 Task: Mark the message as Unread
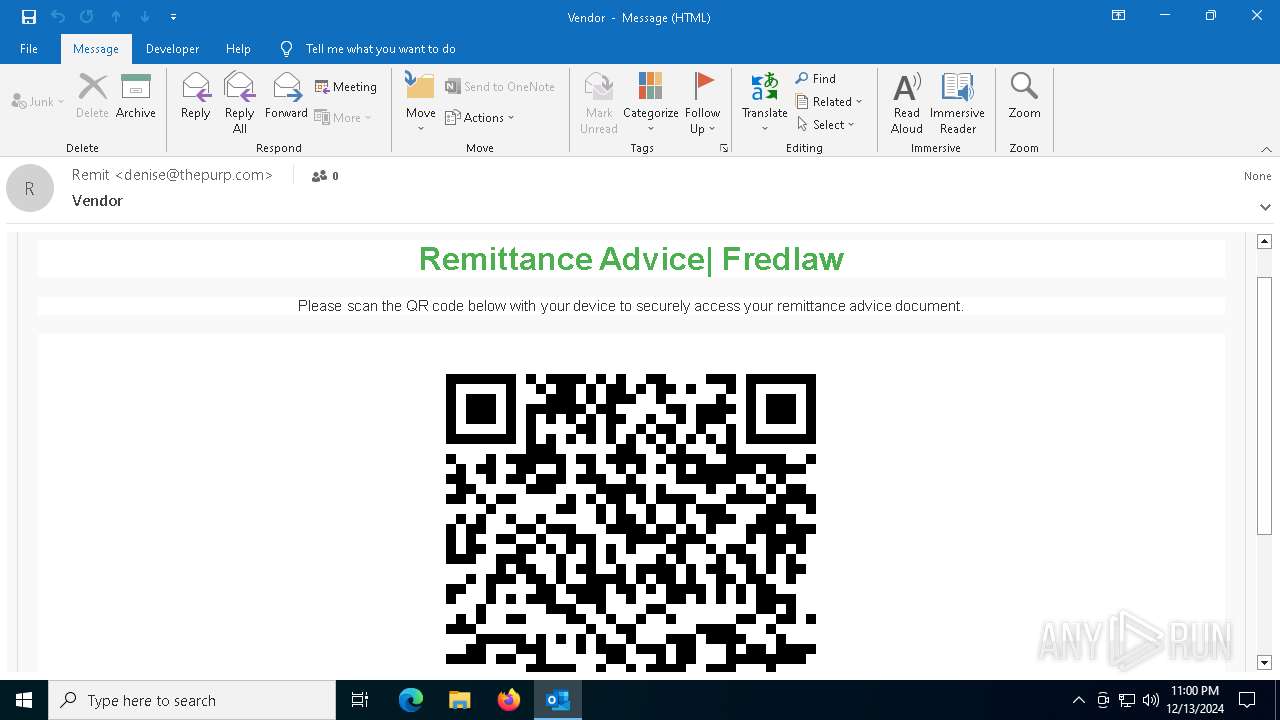click(x=599, y=102)
